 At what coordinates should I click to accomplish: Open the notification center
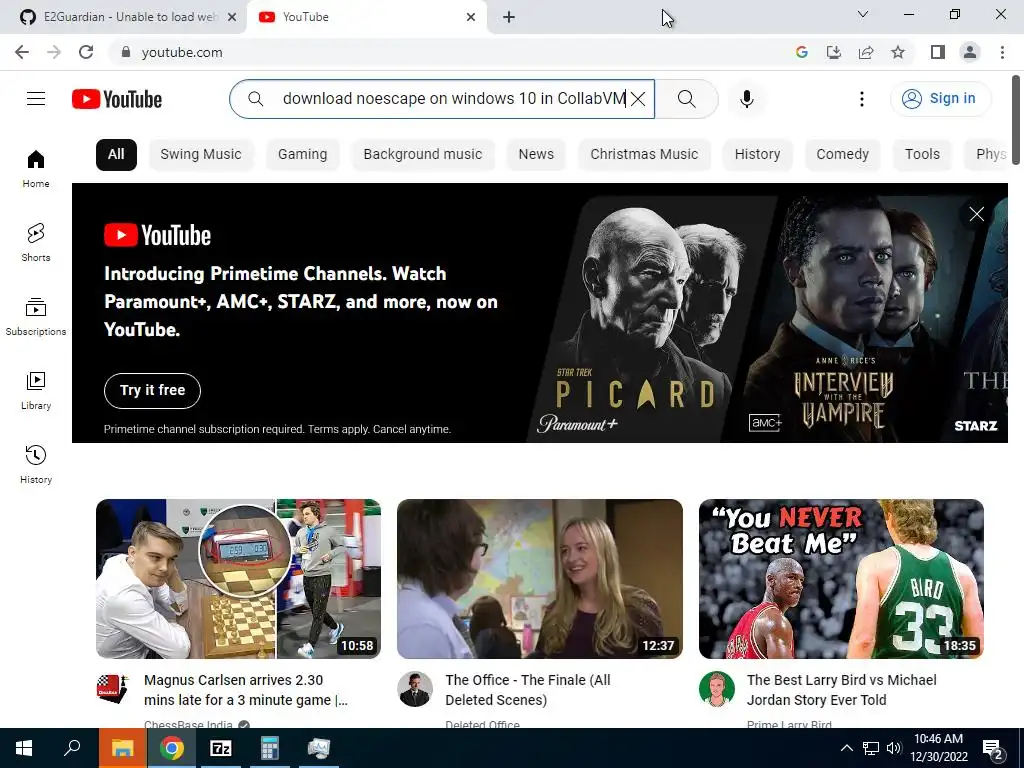point(993,748)
